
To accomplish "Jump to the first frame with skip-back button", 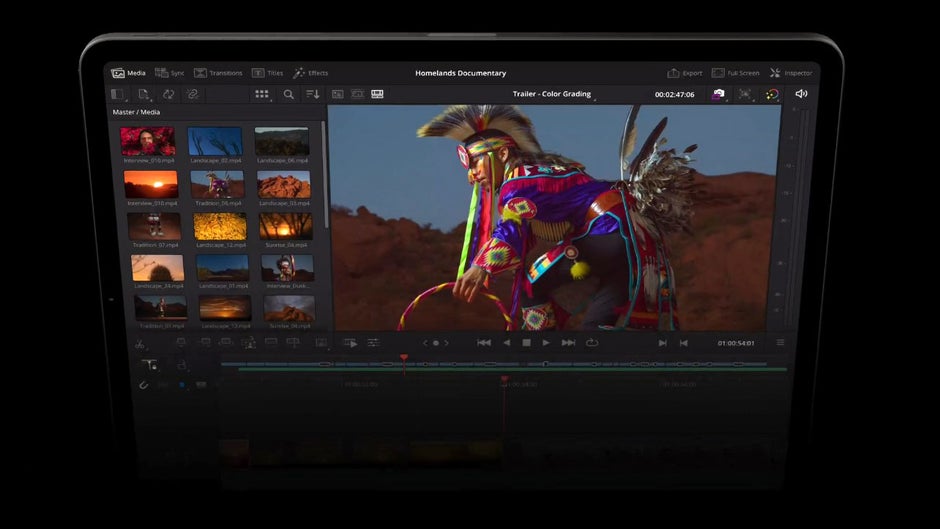I will [484, 343].
